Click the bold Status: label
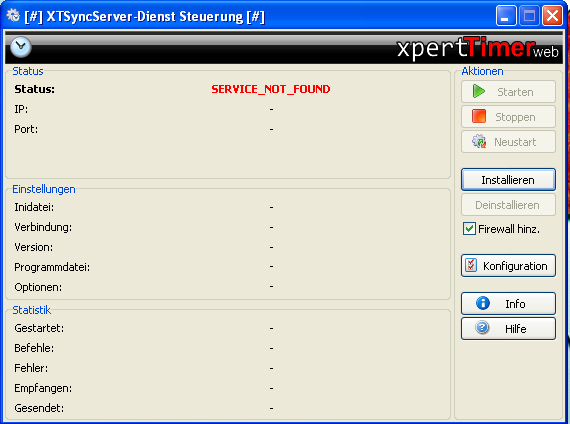 (35, 89)
